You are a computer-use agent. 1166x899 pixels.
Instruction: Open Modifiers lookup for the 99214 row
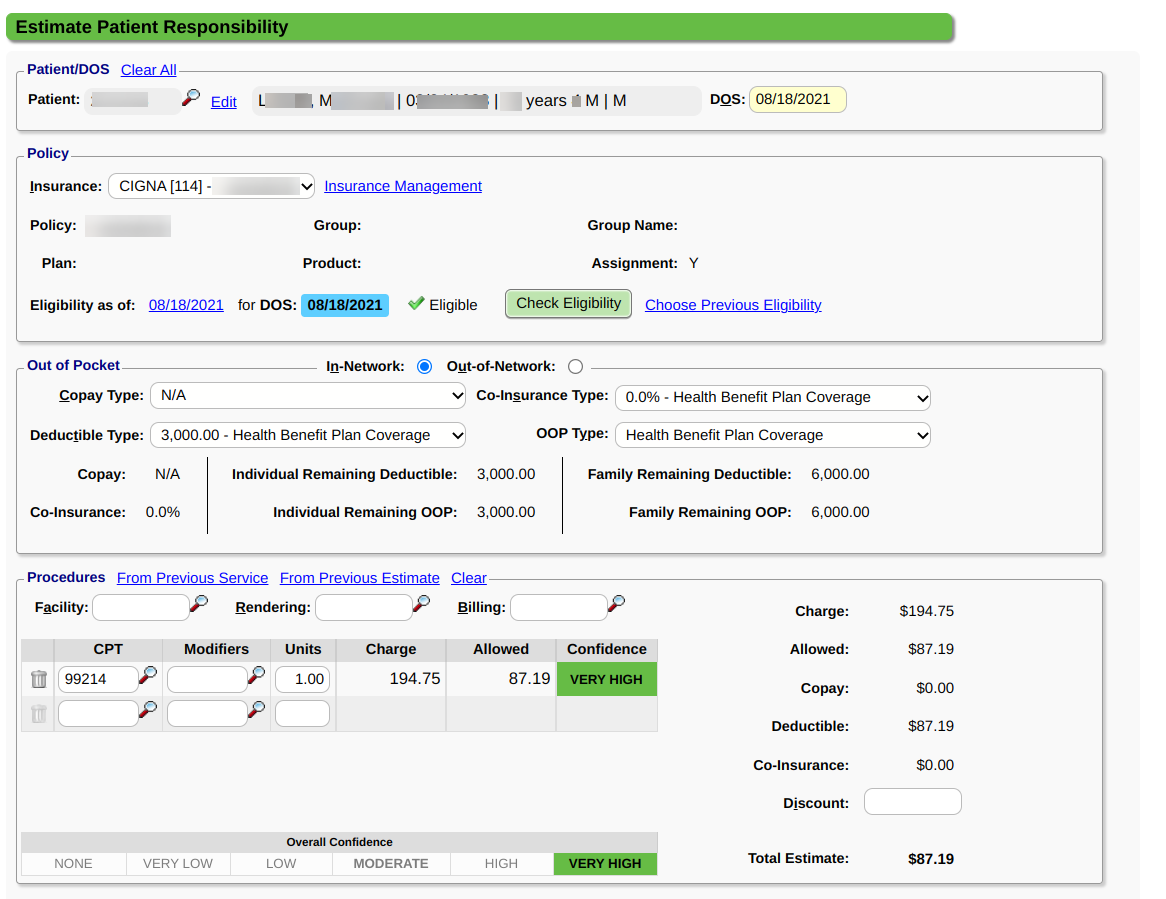click(257, 677)
